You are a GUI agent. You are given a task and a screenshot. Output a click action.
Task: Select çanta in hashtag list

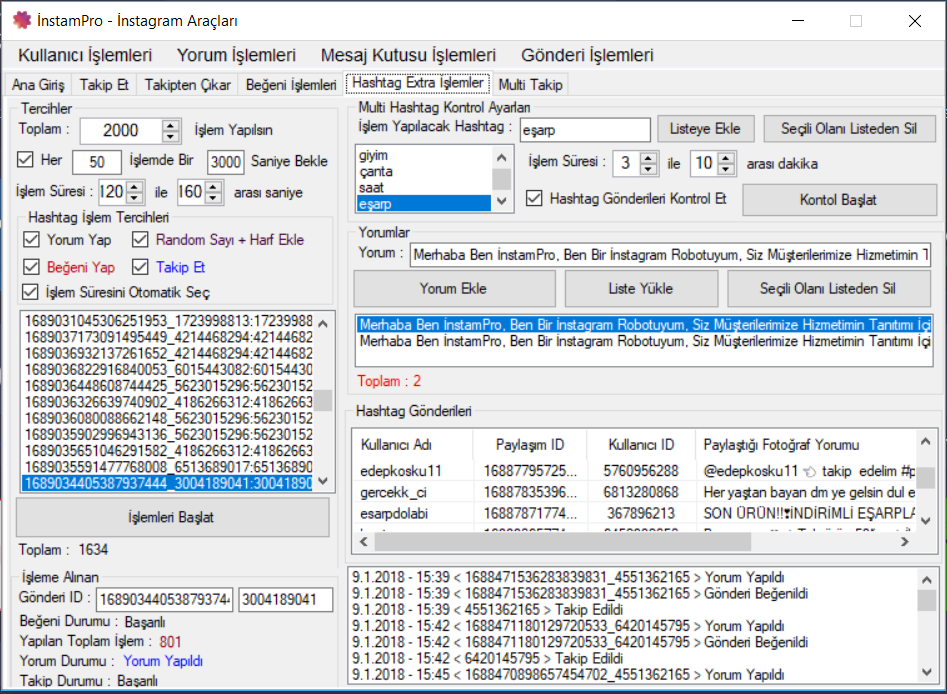click(x=424, y=172)
